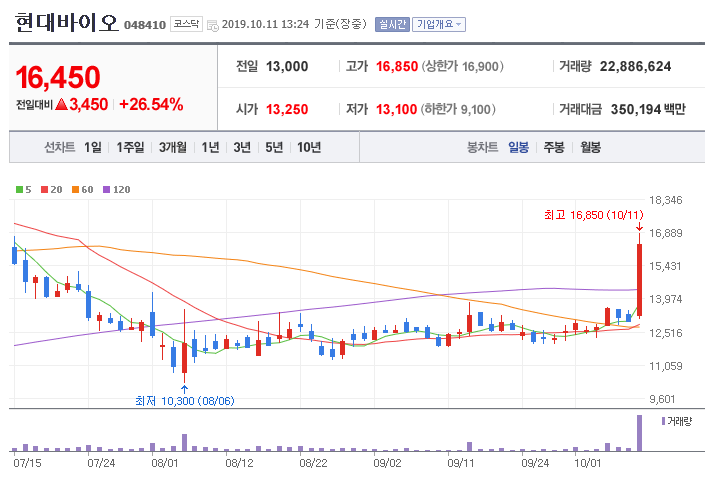Select the 1일 line chart tab

coord(93,147)
